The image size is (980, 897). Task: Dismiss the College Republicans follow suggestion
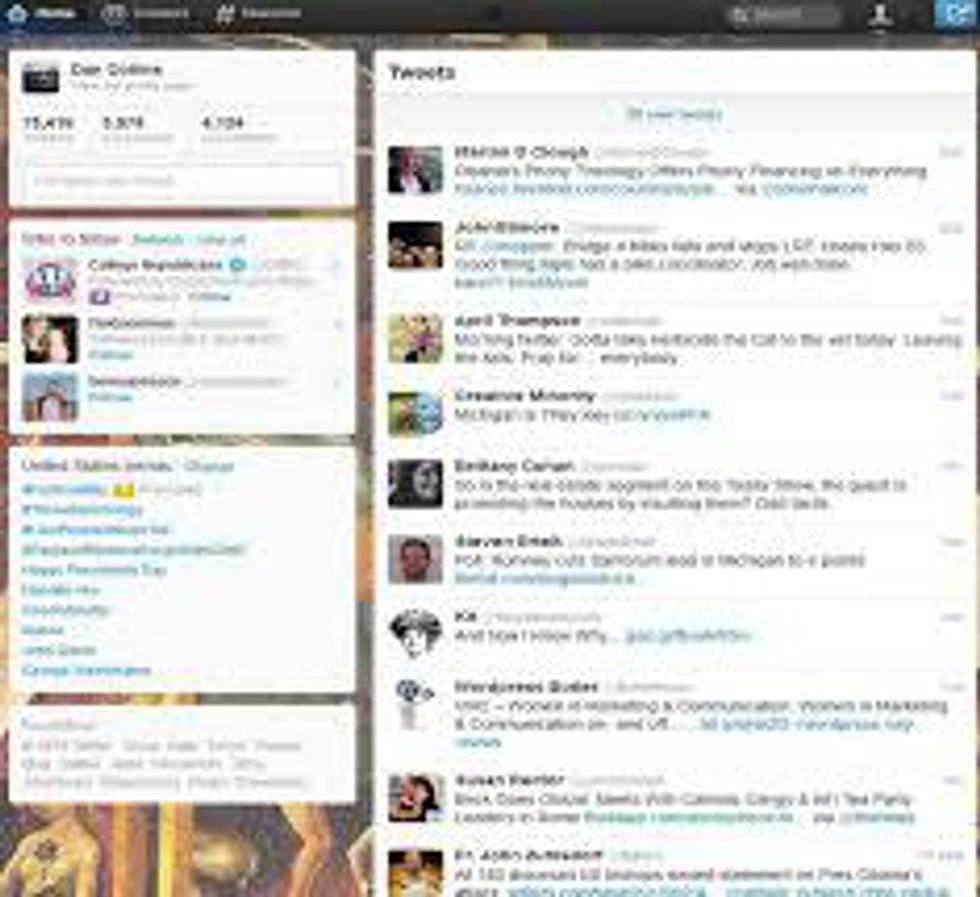click(x=338, y=265)
